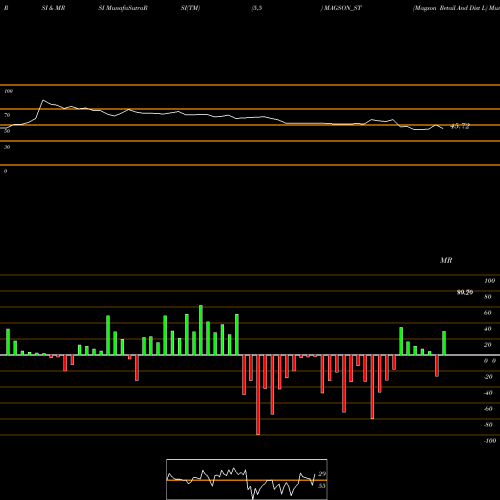Click the -20 label on MR axis
The height and width of the screenshot is (500, 500).
click(x=488, y=377)
